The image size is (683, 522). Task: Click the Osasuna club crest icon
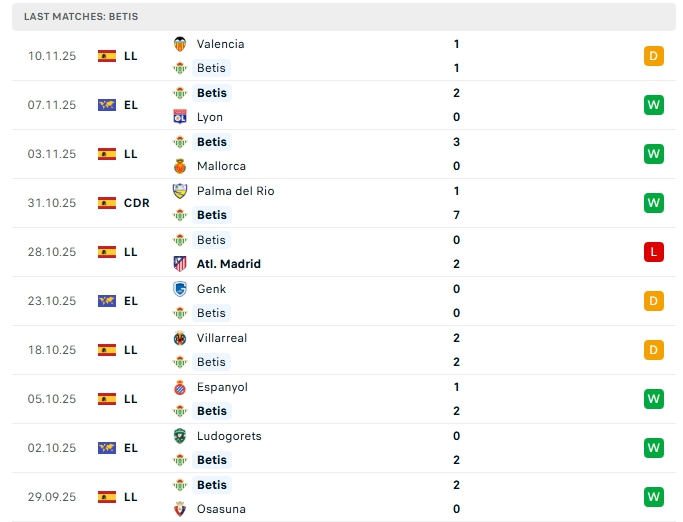tap(180, 509)
